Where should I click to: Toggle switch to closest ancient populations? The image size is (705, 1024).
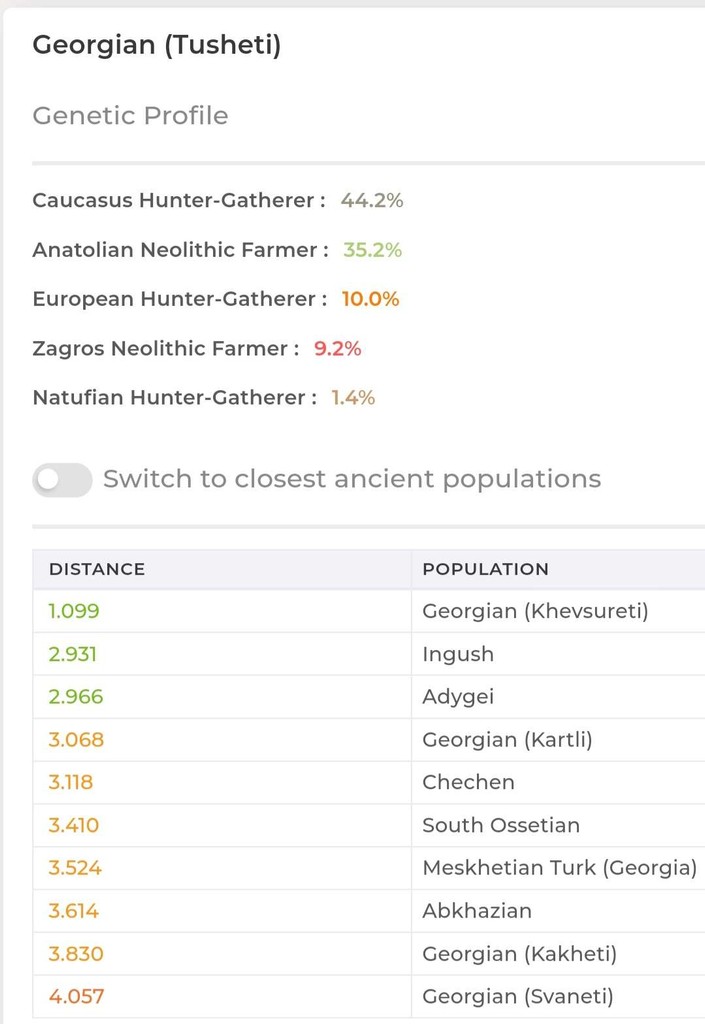click(62, 480)
